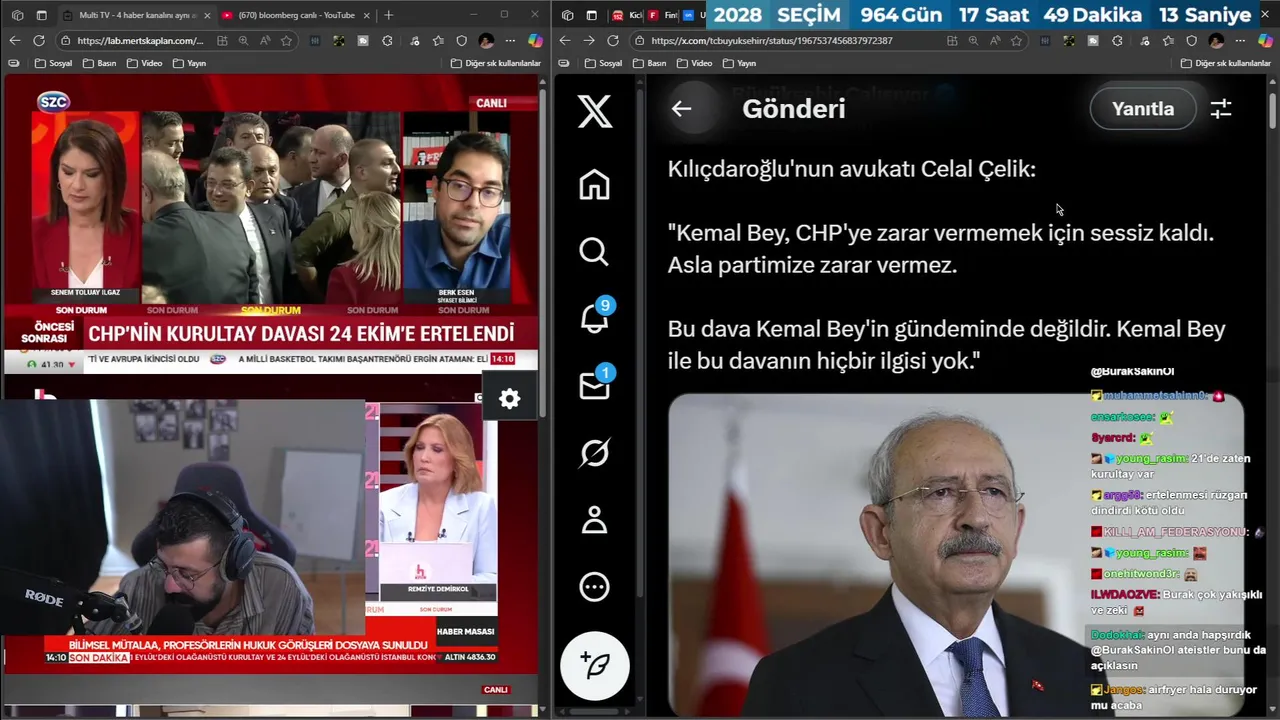
Task: Open X profile person icon
Action: (594, 520)
